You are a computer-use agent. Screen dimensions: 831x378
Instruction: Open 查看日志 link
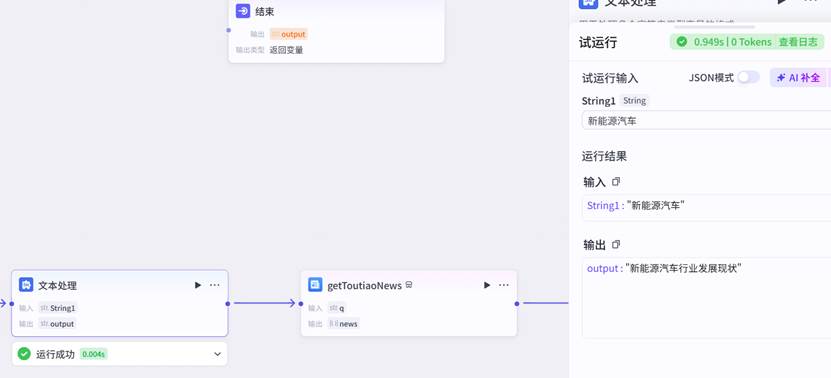[798, 42]
